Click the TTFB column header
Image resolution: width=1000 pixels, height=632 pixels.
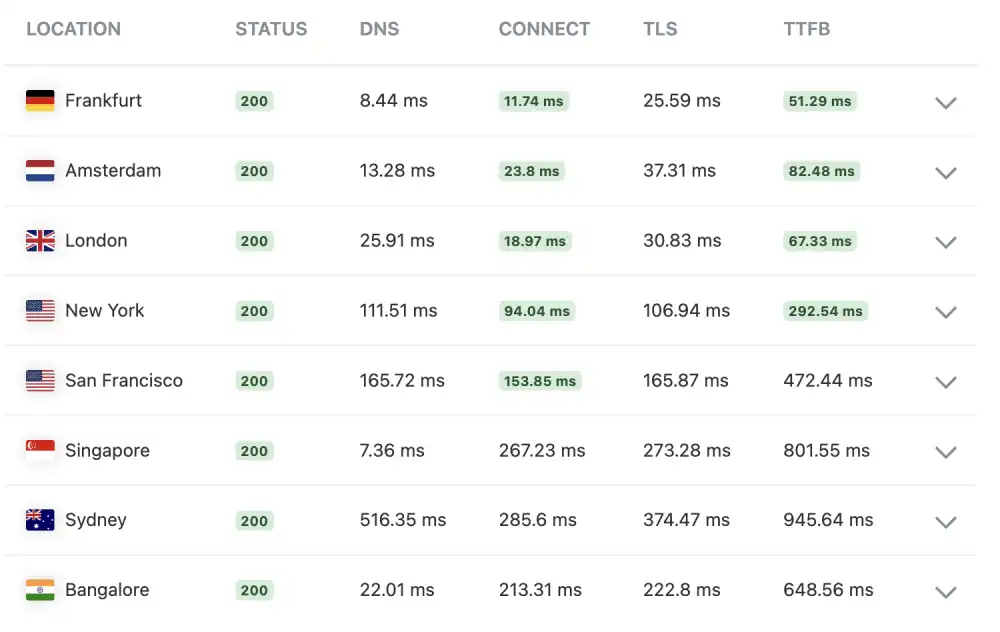click(806, 29)
